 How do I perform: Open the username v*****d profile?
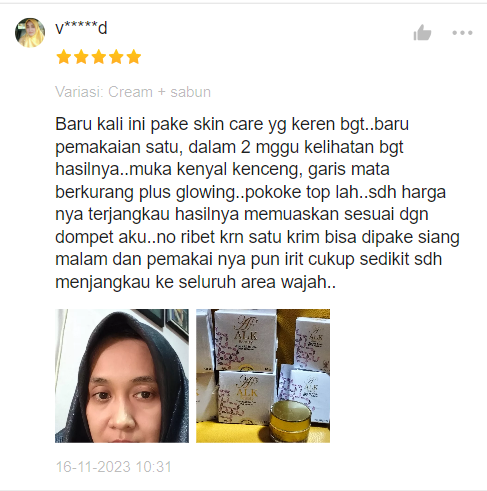click(x=81, y=28)
